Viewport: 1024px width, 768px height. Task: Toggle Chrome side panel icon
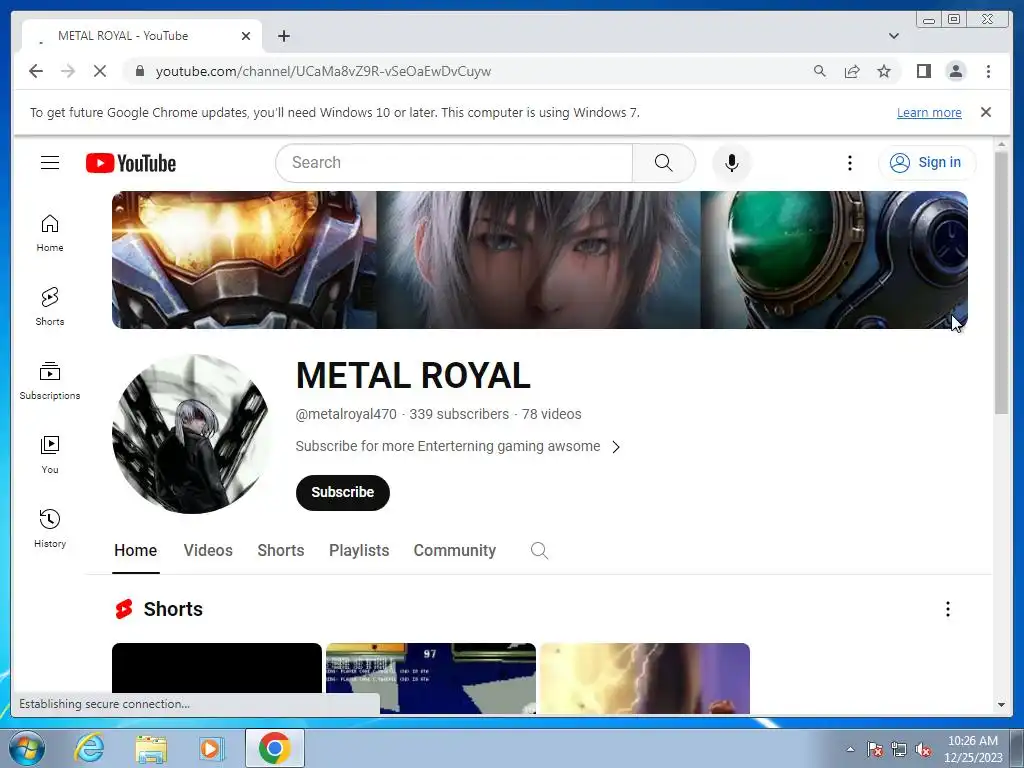923,71
